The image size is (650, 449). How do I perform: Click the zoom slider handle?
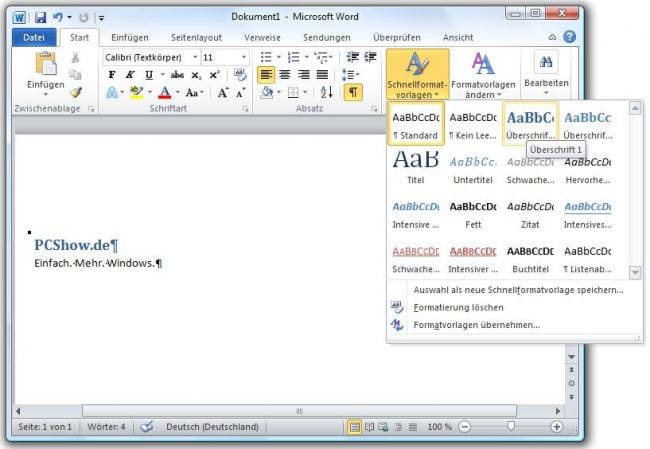click(x=511, y=426)
